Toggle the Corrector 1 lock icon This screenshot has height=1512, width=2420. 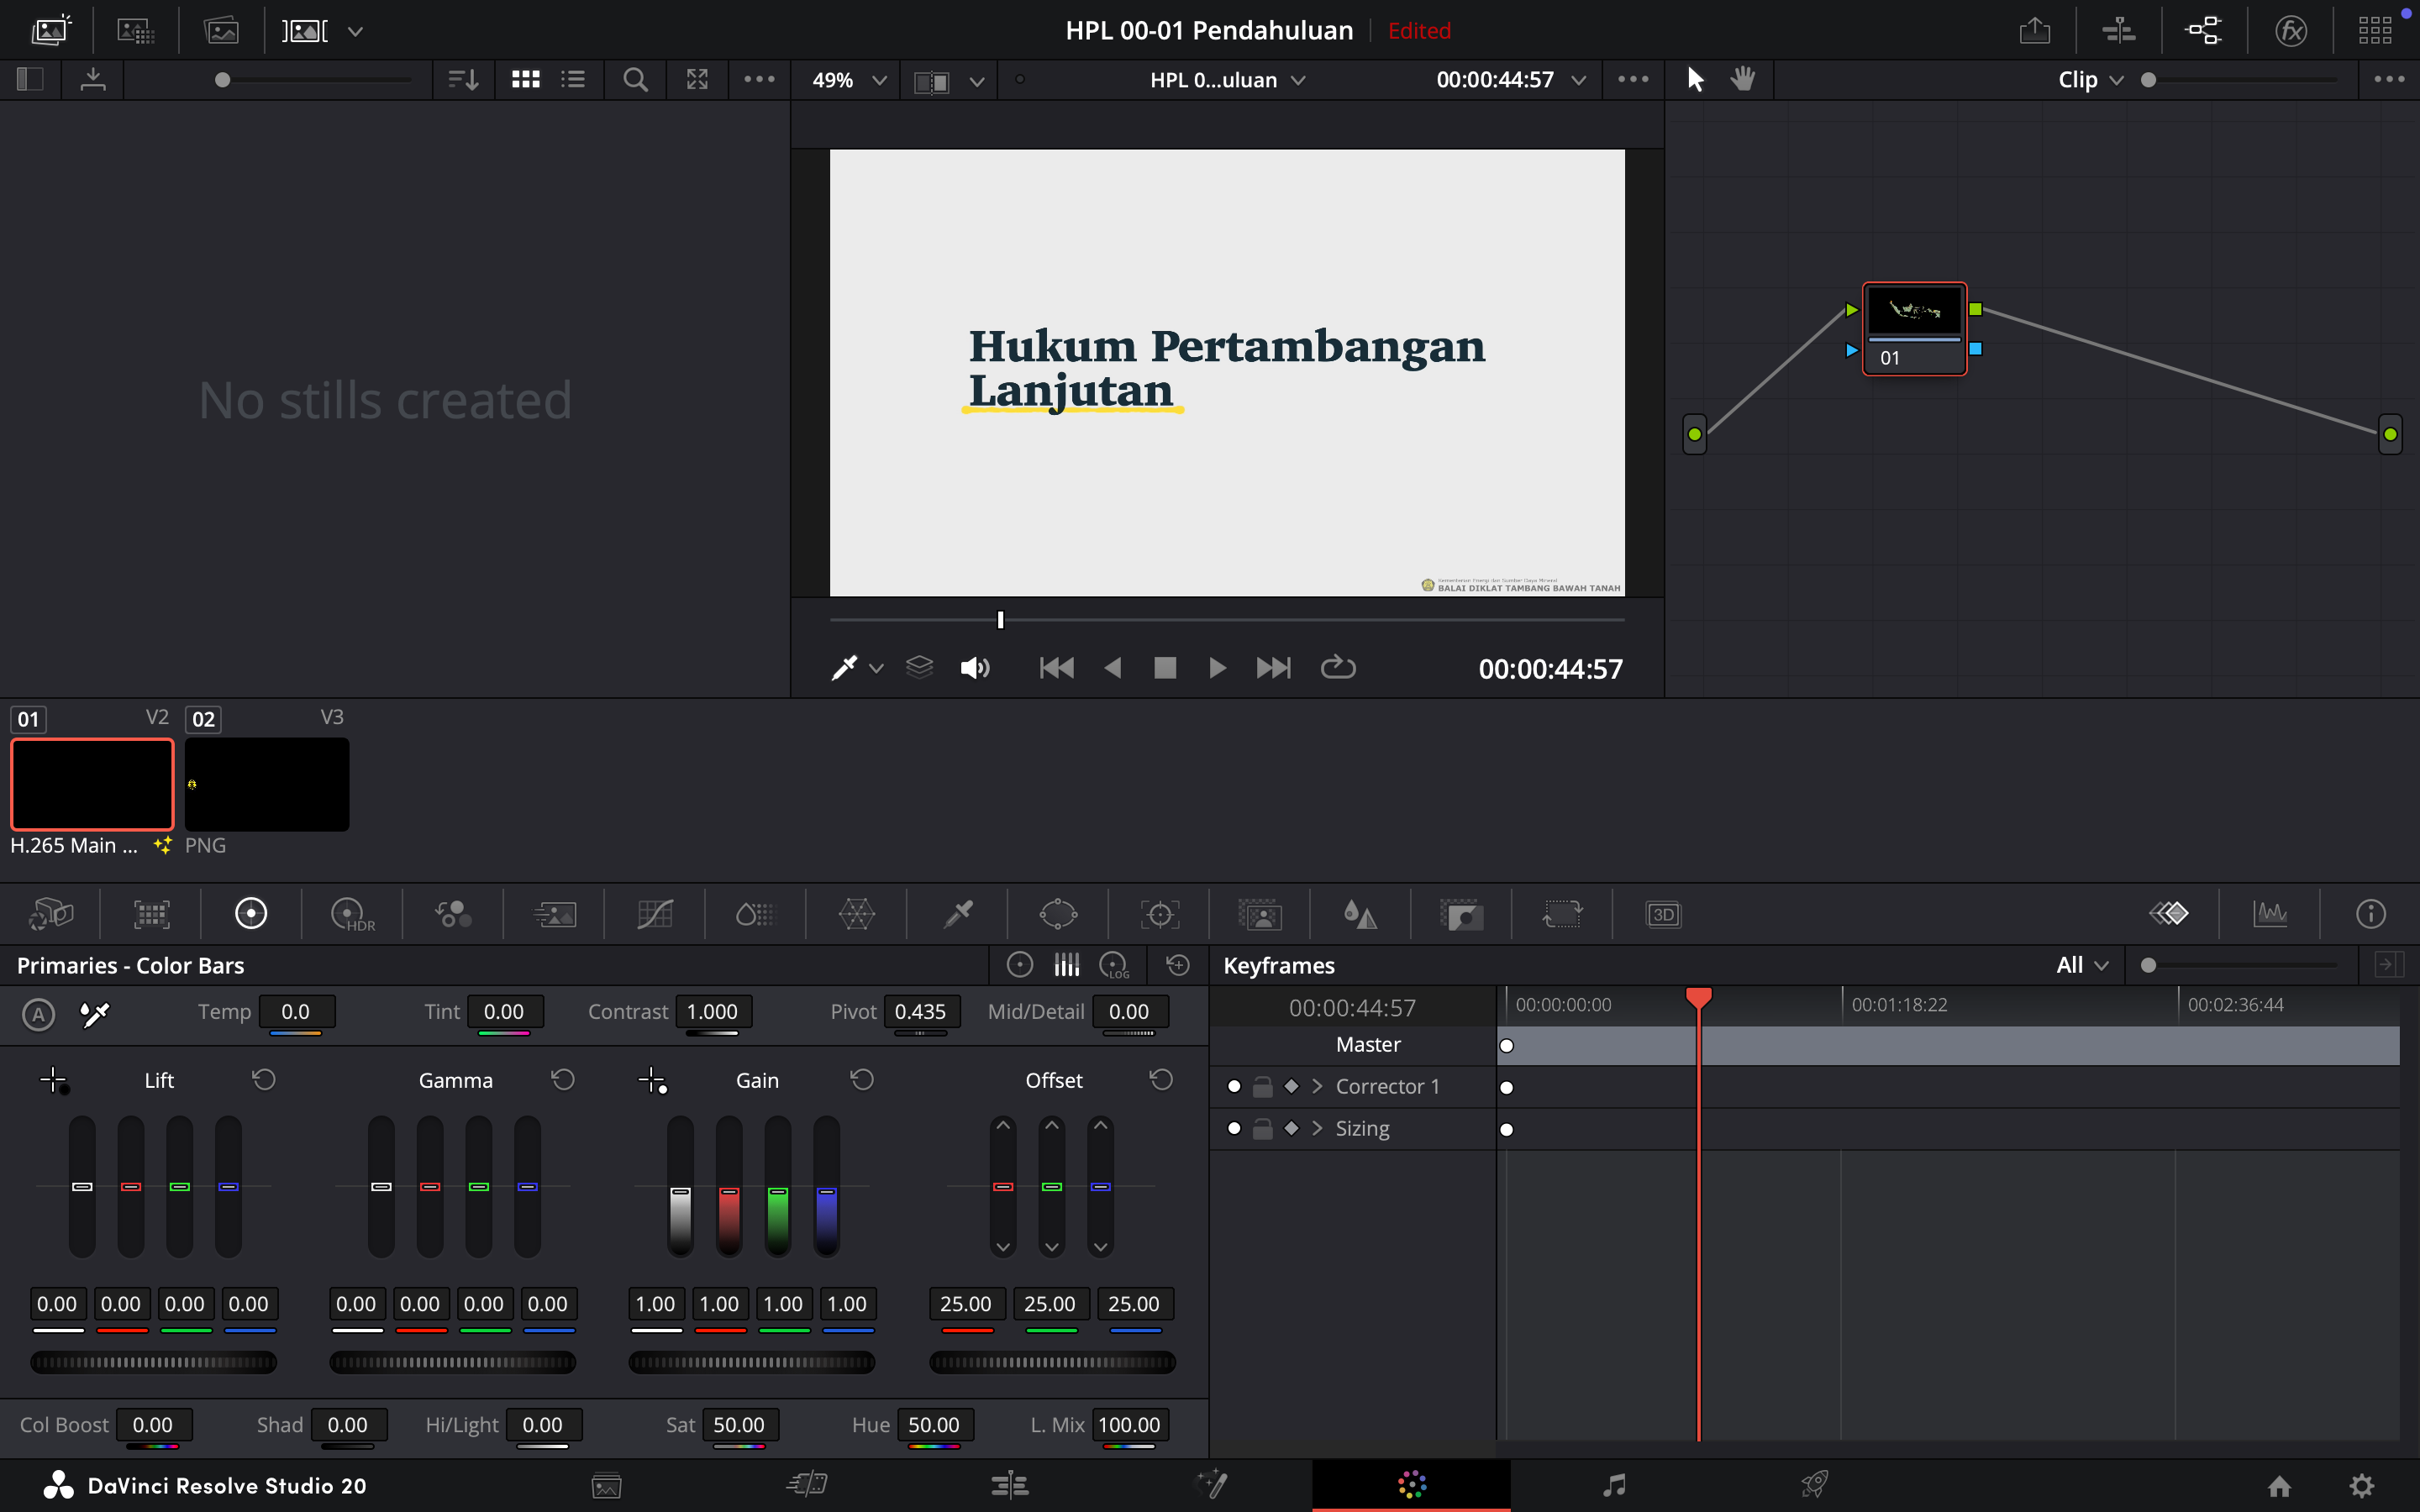[1263, 1087]
